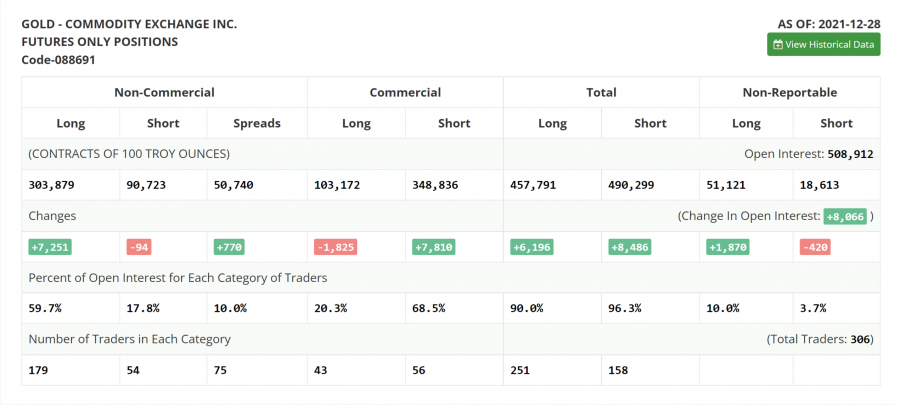
Task: Select the spreads value 50,740
Action: [x=234, y=185]
